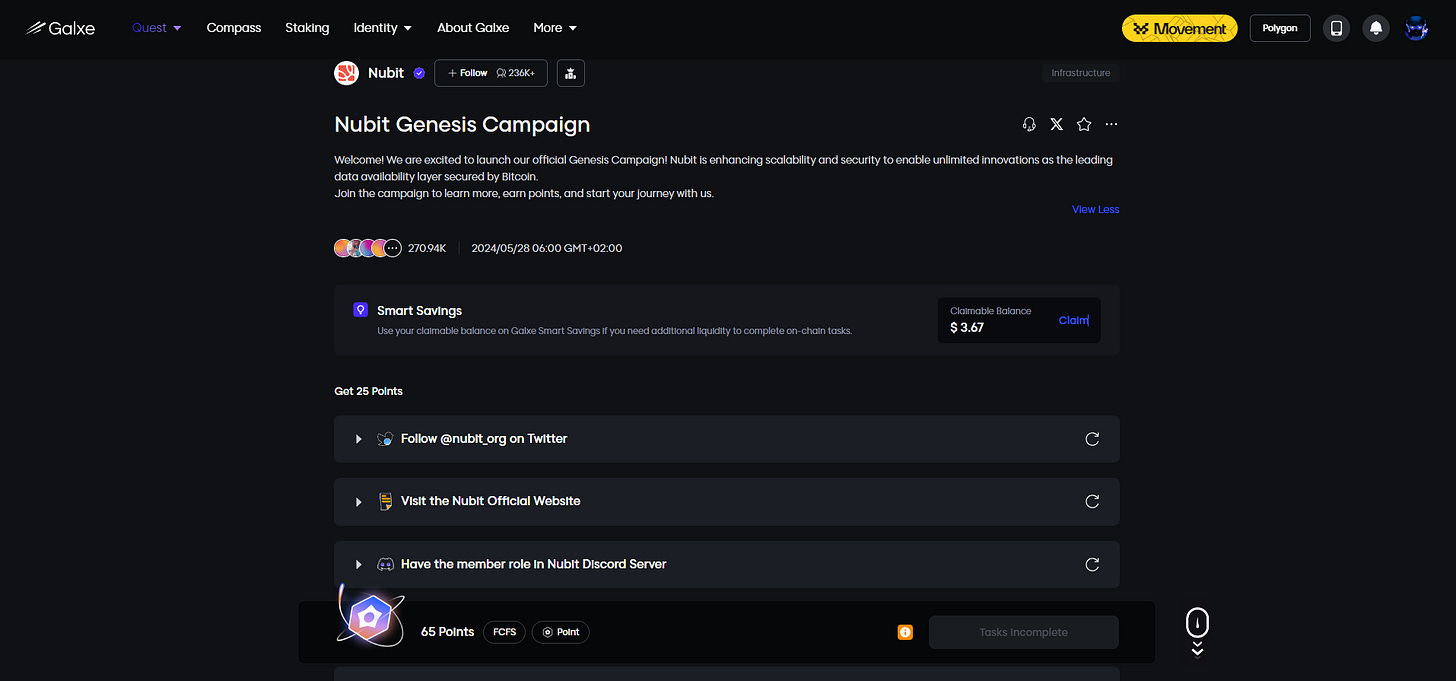Share campaign on X
The image size is (1456, 681).
tap(1057, 124)
